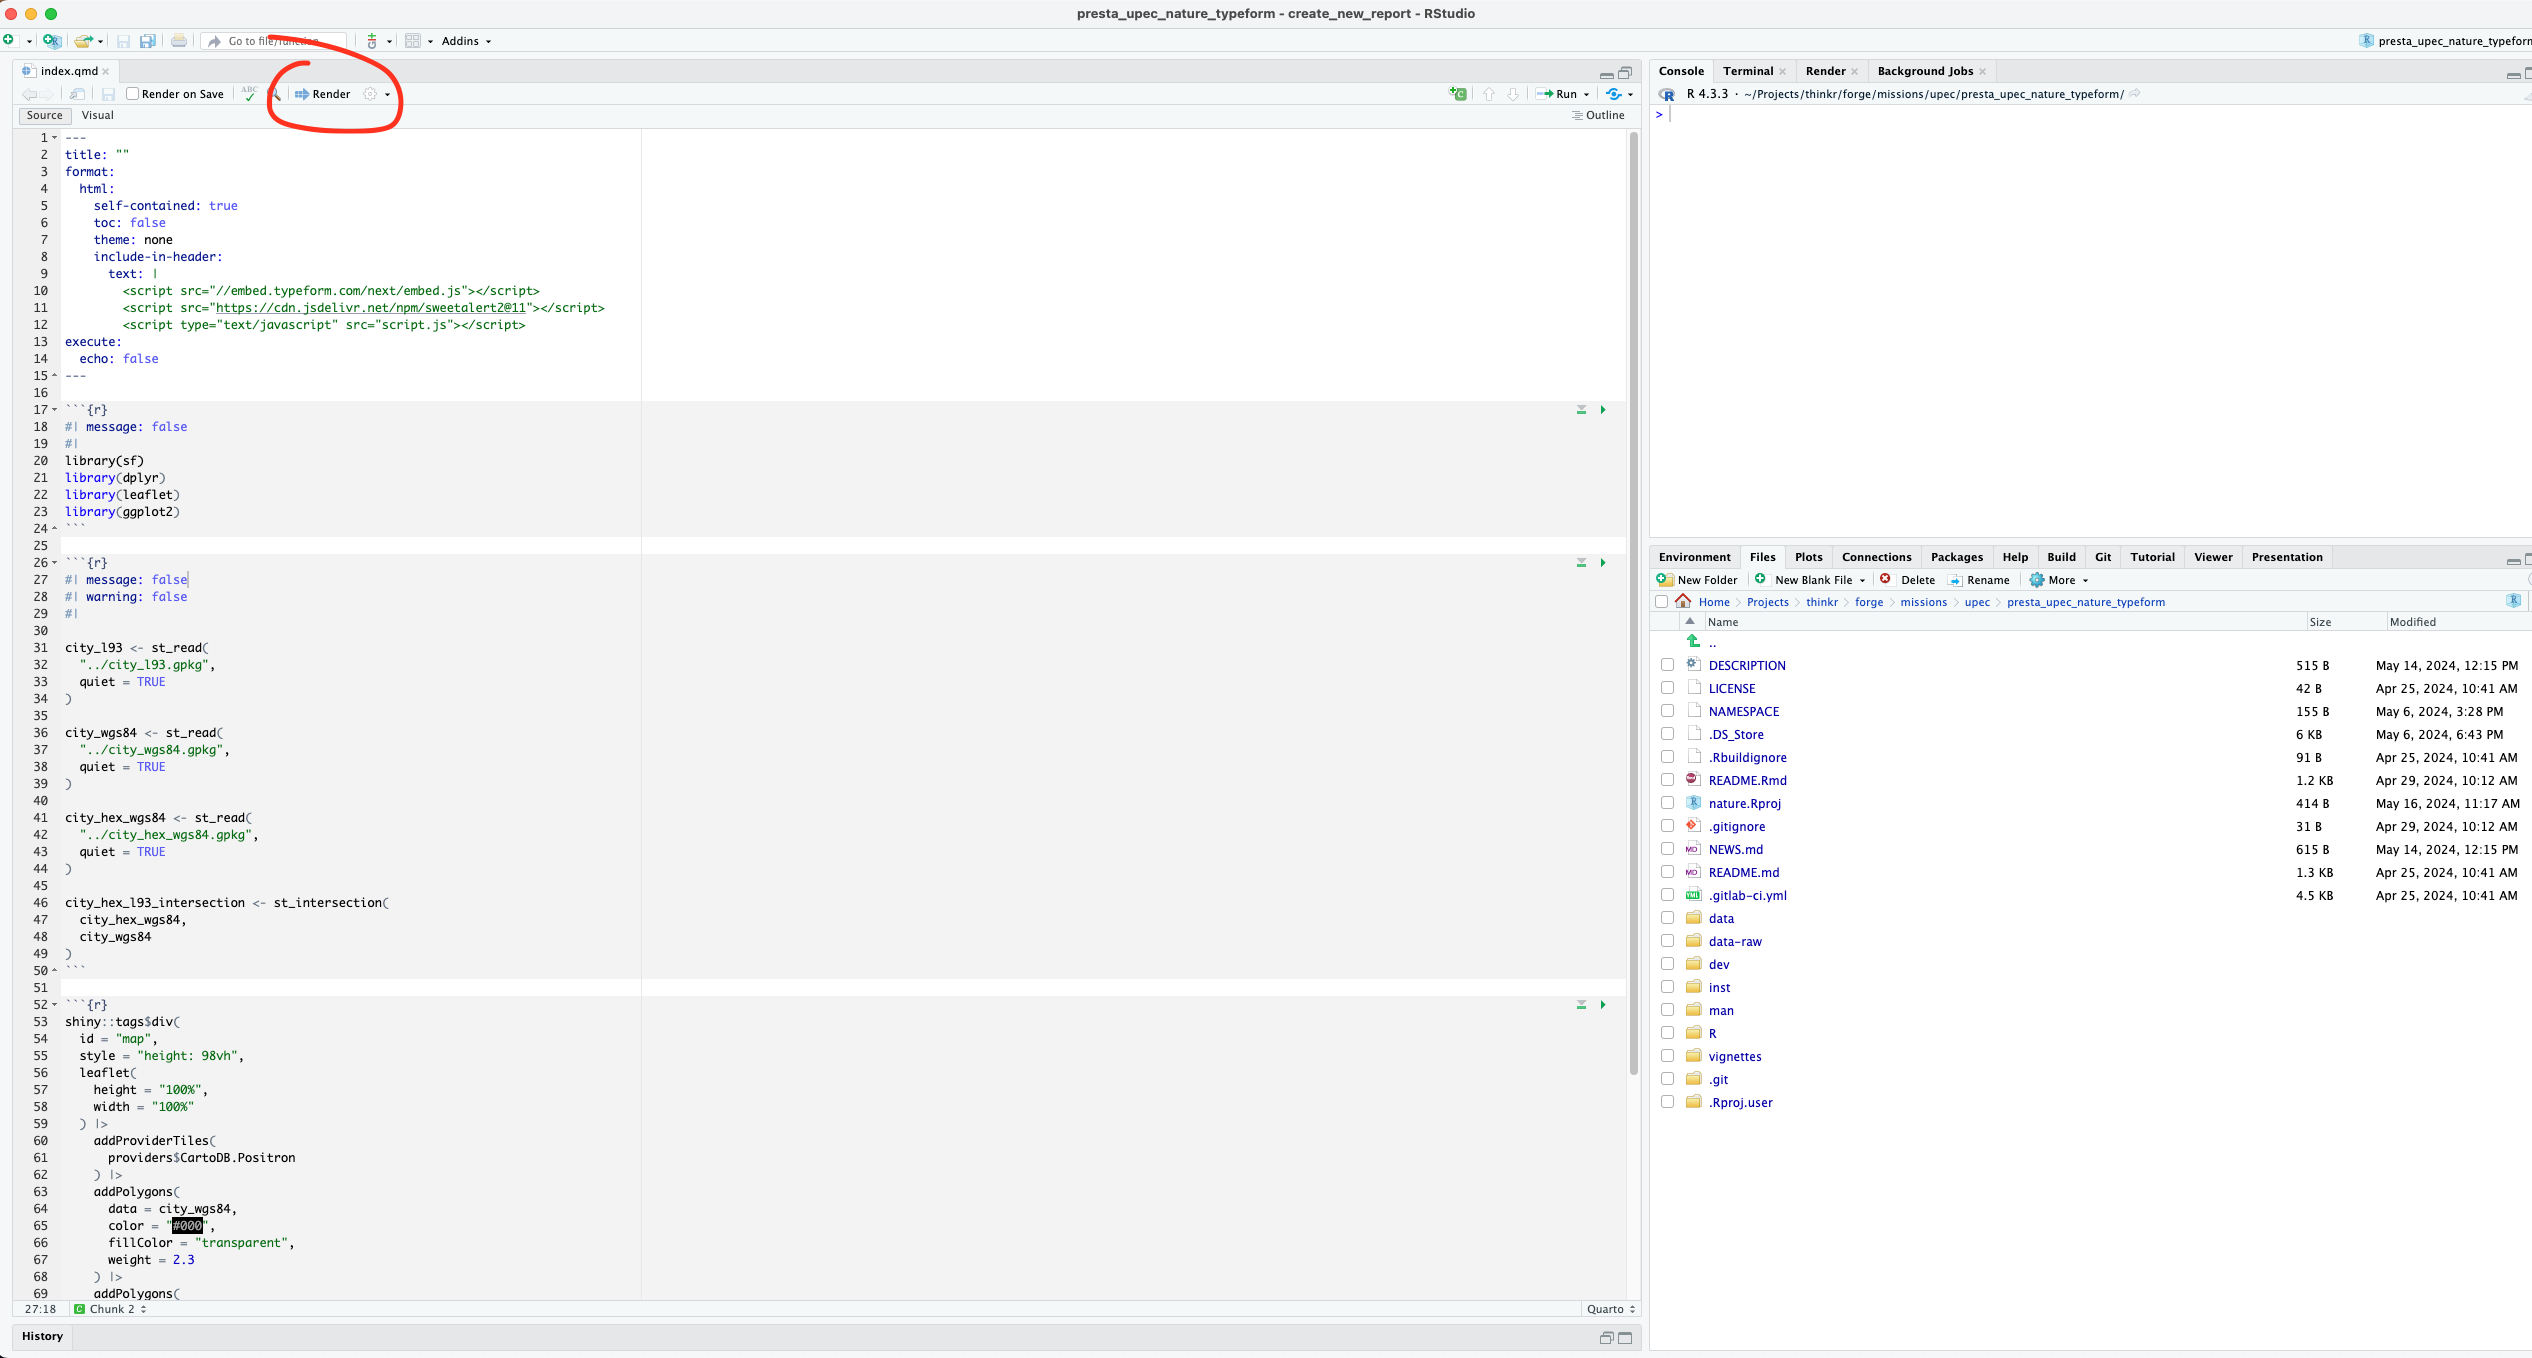Open the Run options dropdown arrow

coord(1586,95)
